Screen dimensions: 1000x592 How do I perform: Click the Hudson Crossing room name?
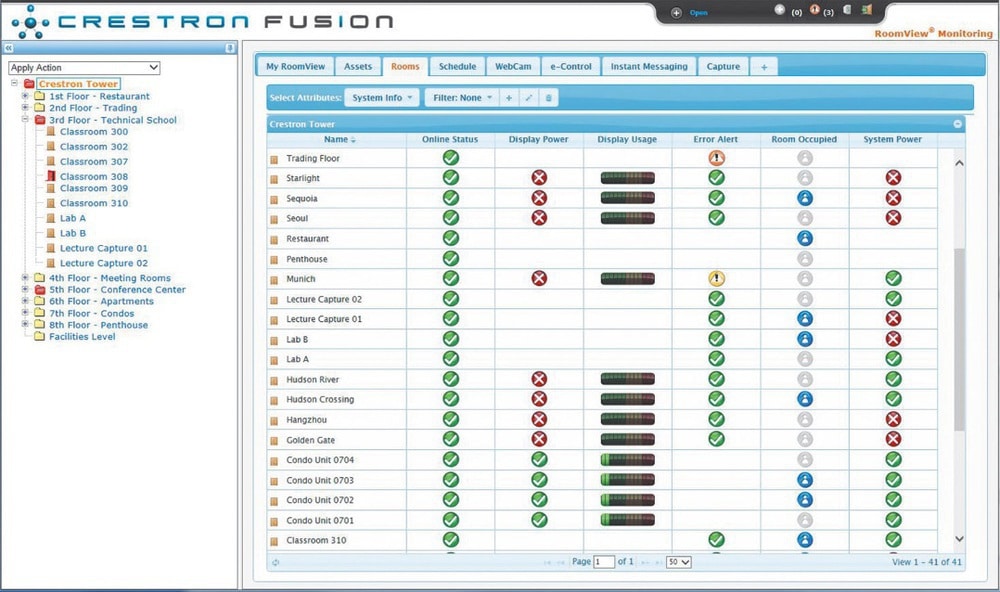tap(320, 399)
